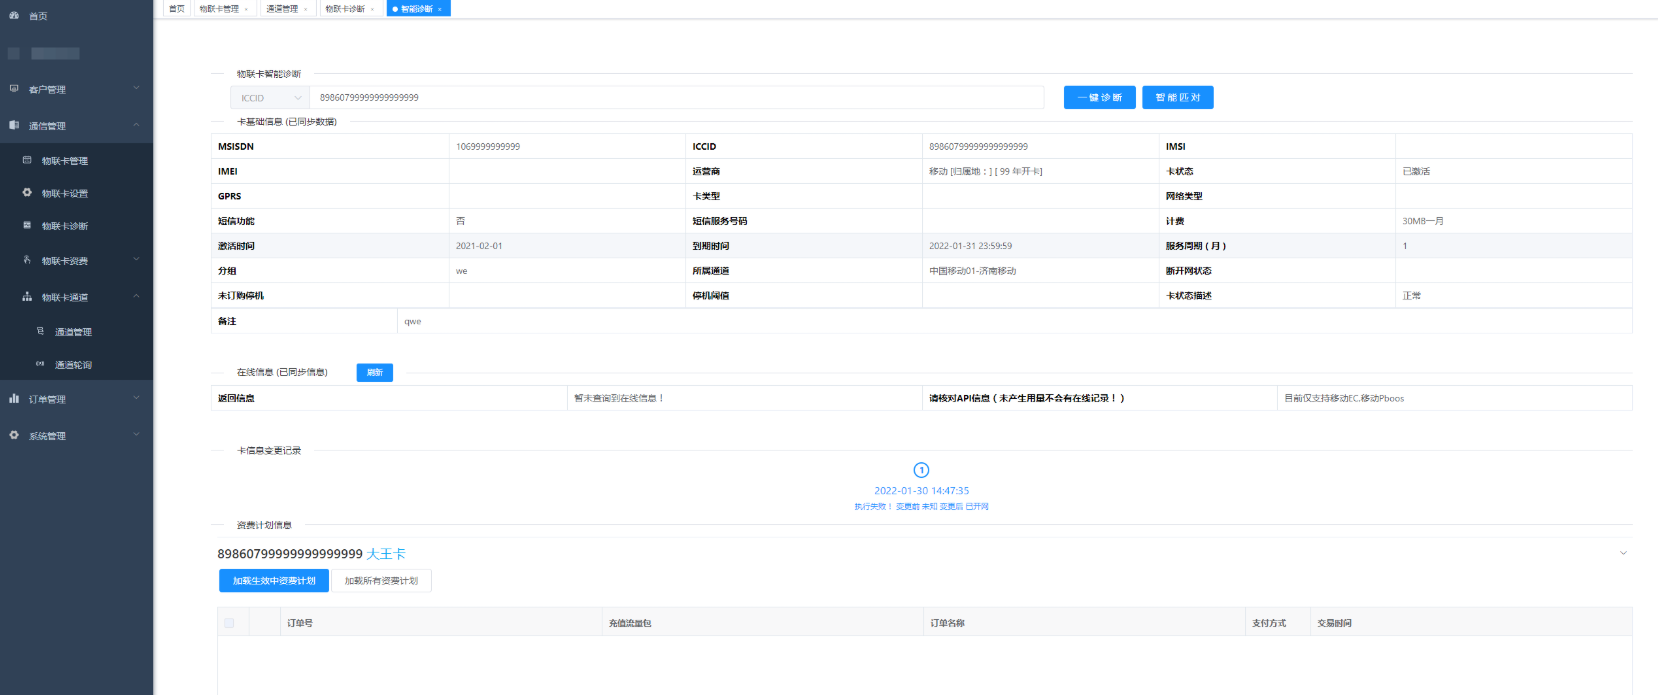This screenshot has height=695, width=1658.
Task: Click the 执行失败 change record description
Action: point(921,507)
